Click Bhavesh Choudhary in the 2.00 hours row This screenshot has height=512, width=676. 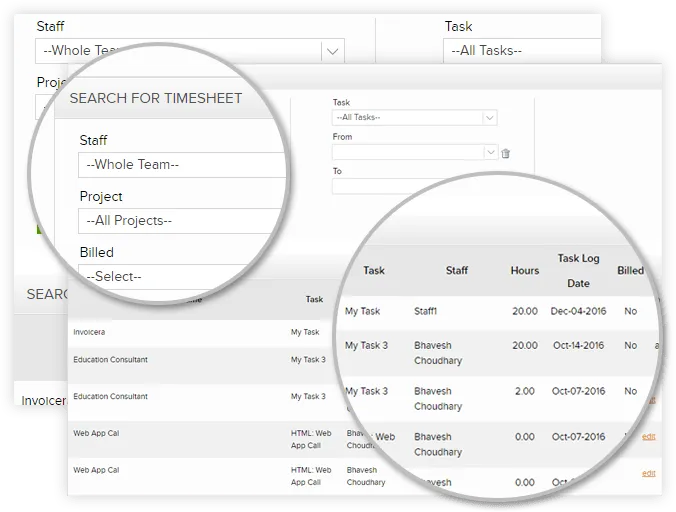click(x=438, y=399)
